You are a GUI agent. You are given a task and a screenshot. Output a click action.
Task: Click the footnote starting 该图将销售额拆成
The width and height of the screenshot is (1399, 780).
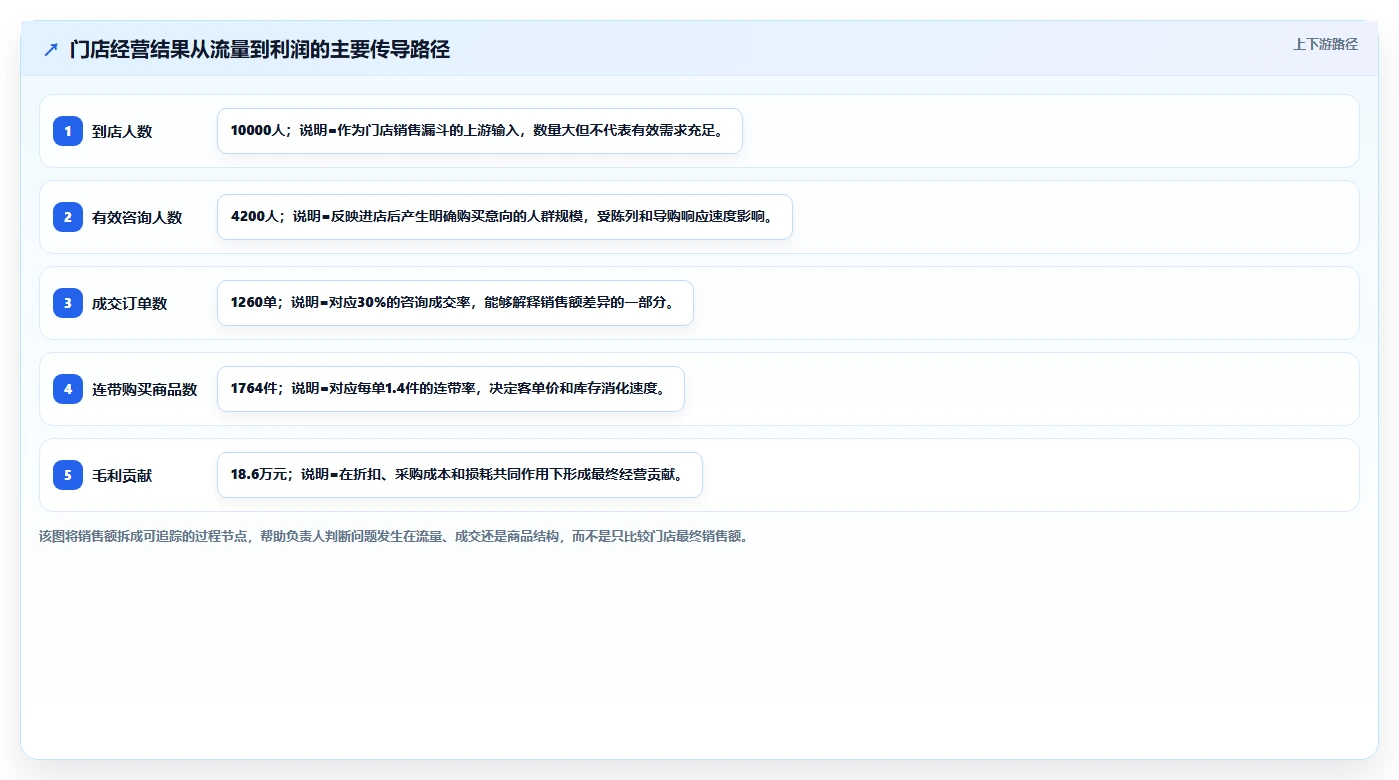coord(394,536)
